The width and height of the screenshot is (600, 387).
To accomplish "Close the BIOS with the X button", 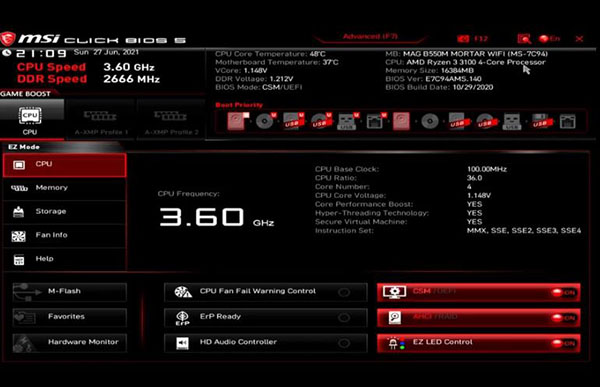I will coord(579,39).
